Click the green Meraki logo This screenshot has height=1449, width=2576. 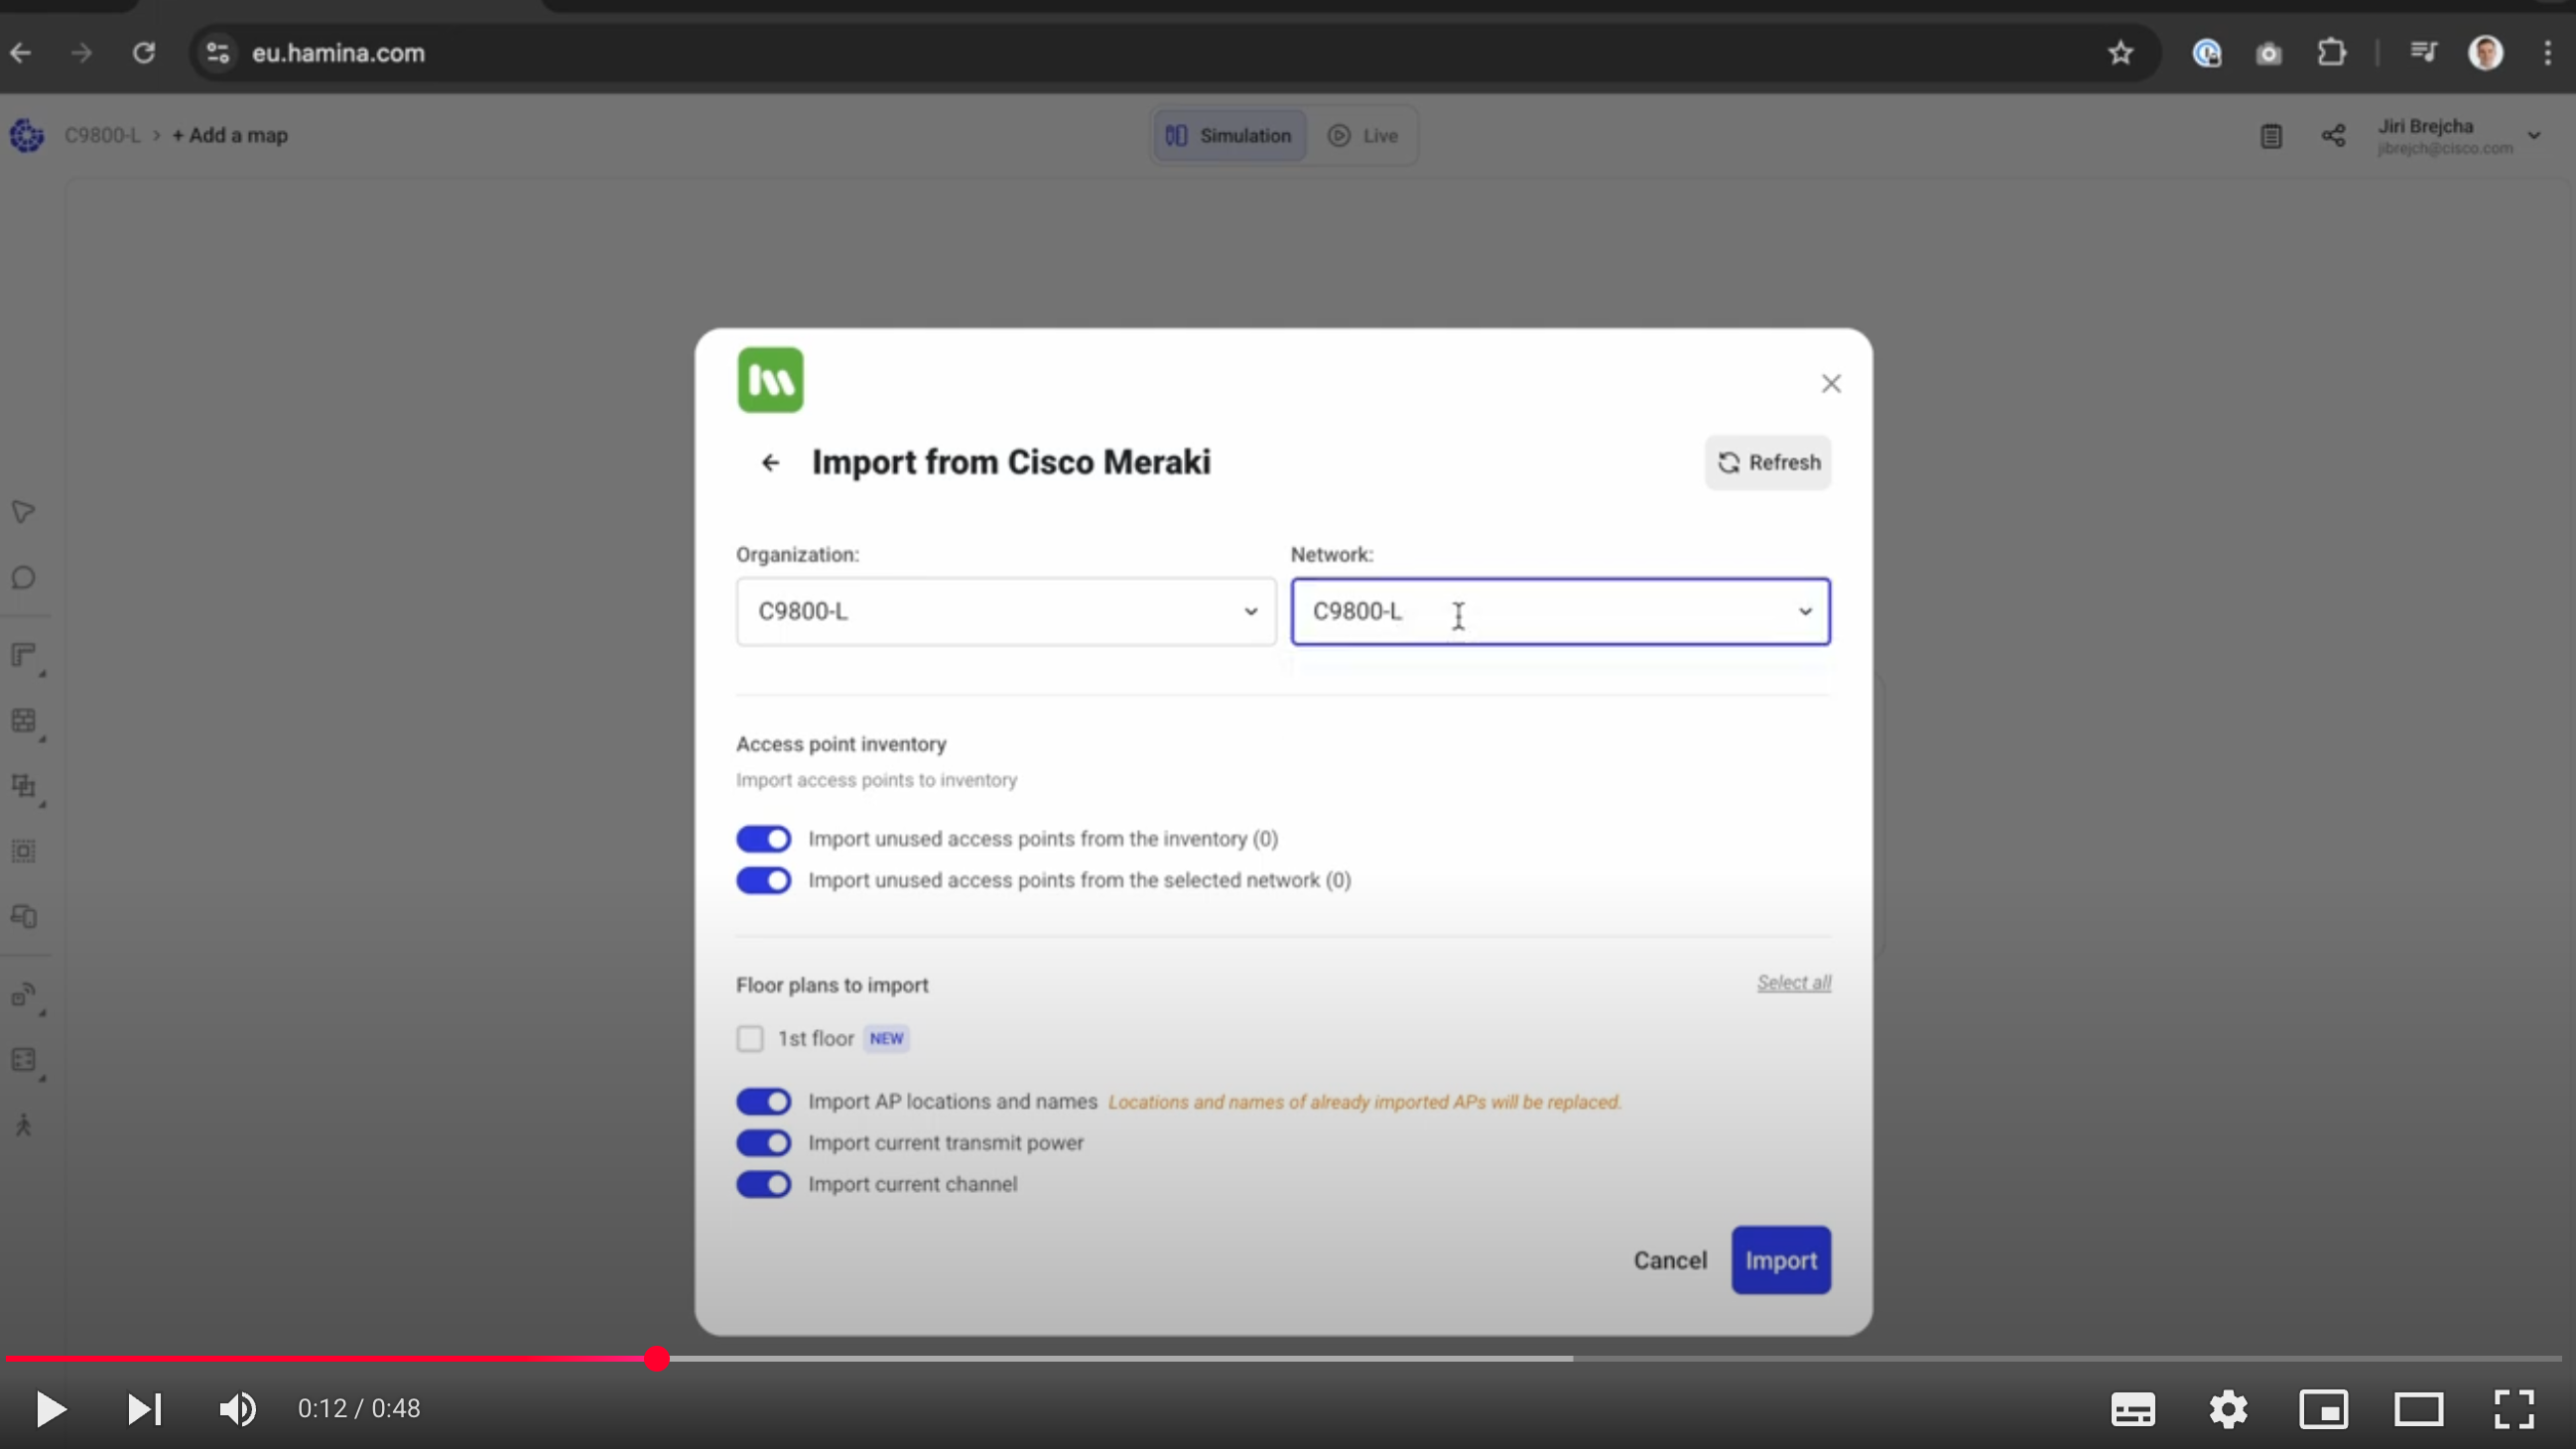(770, 380)
